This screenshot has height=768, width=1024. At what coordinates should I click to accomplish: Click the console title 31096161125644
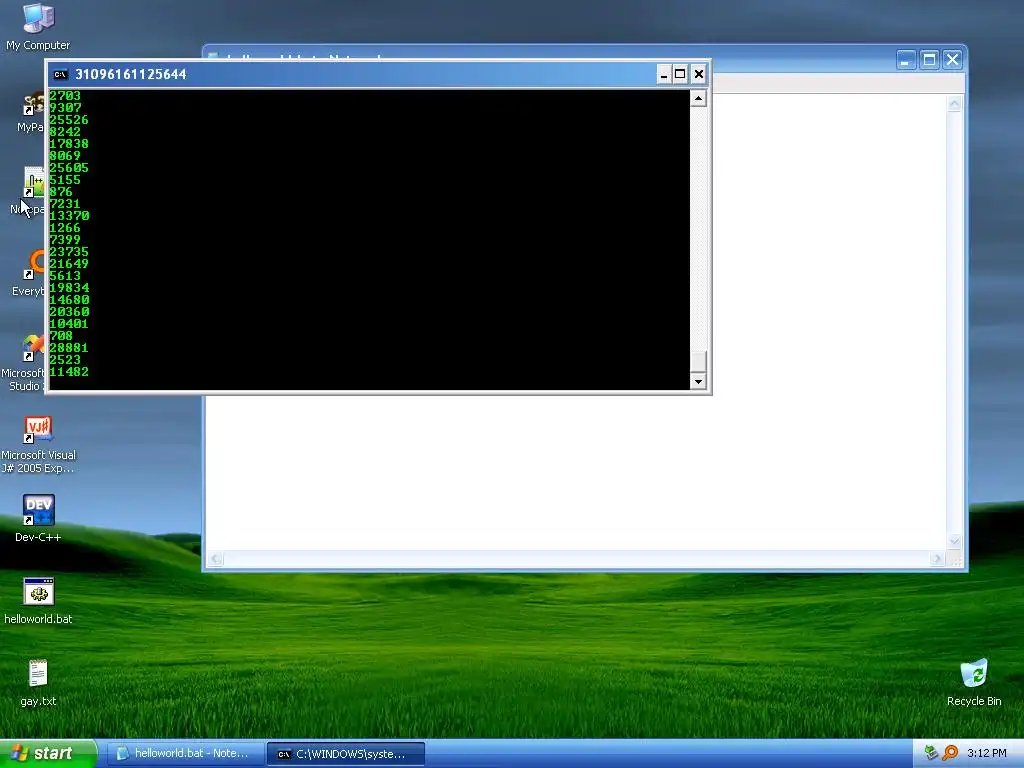(131, 74)
